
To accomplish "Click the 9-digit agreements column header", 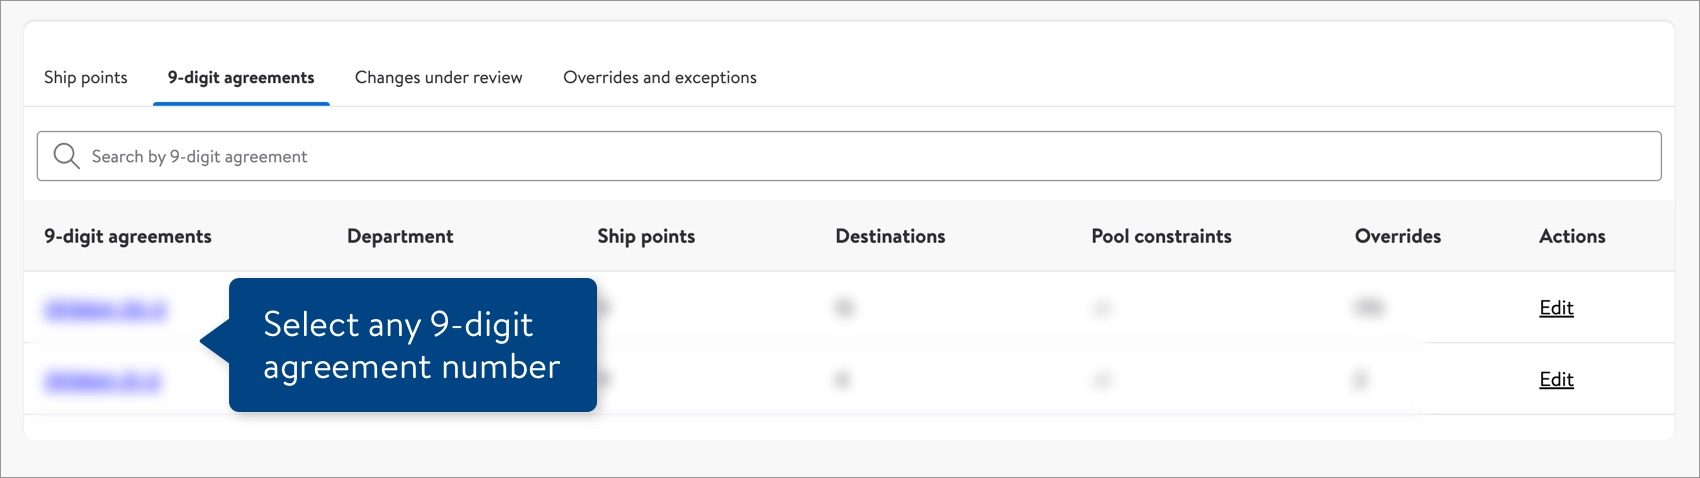I will coord(128,237).
